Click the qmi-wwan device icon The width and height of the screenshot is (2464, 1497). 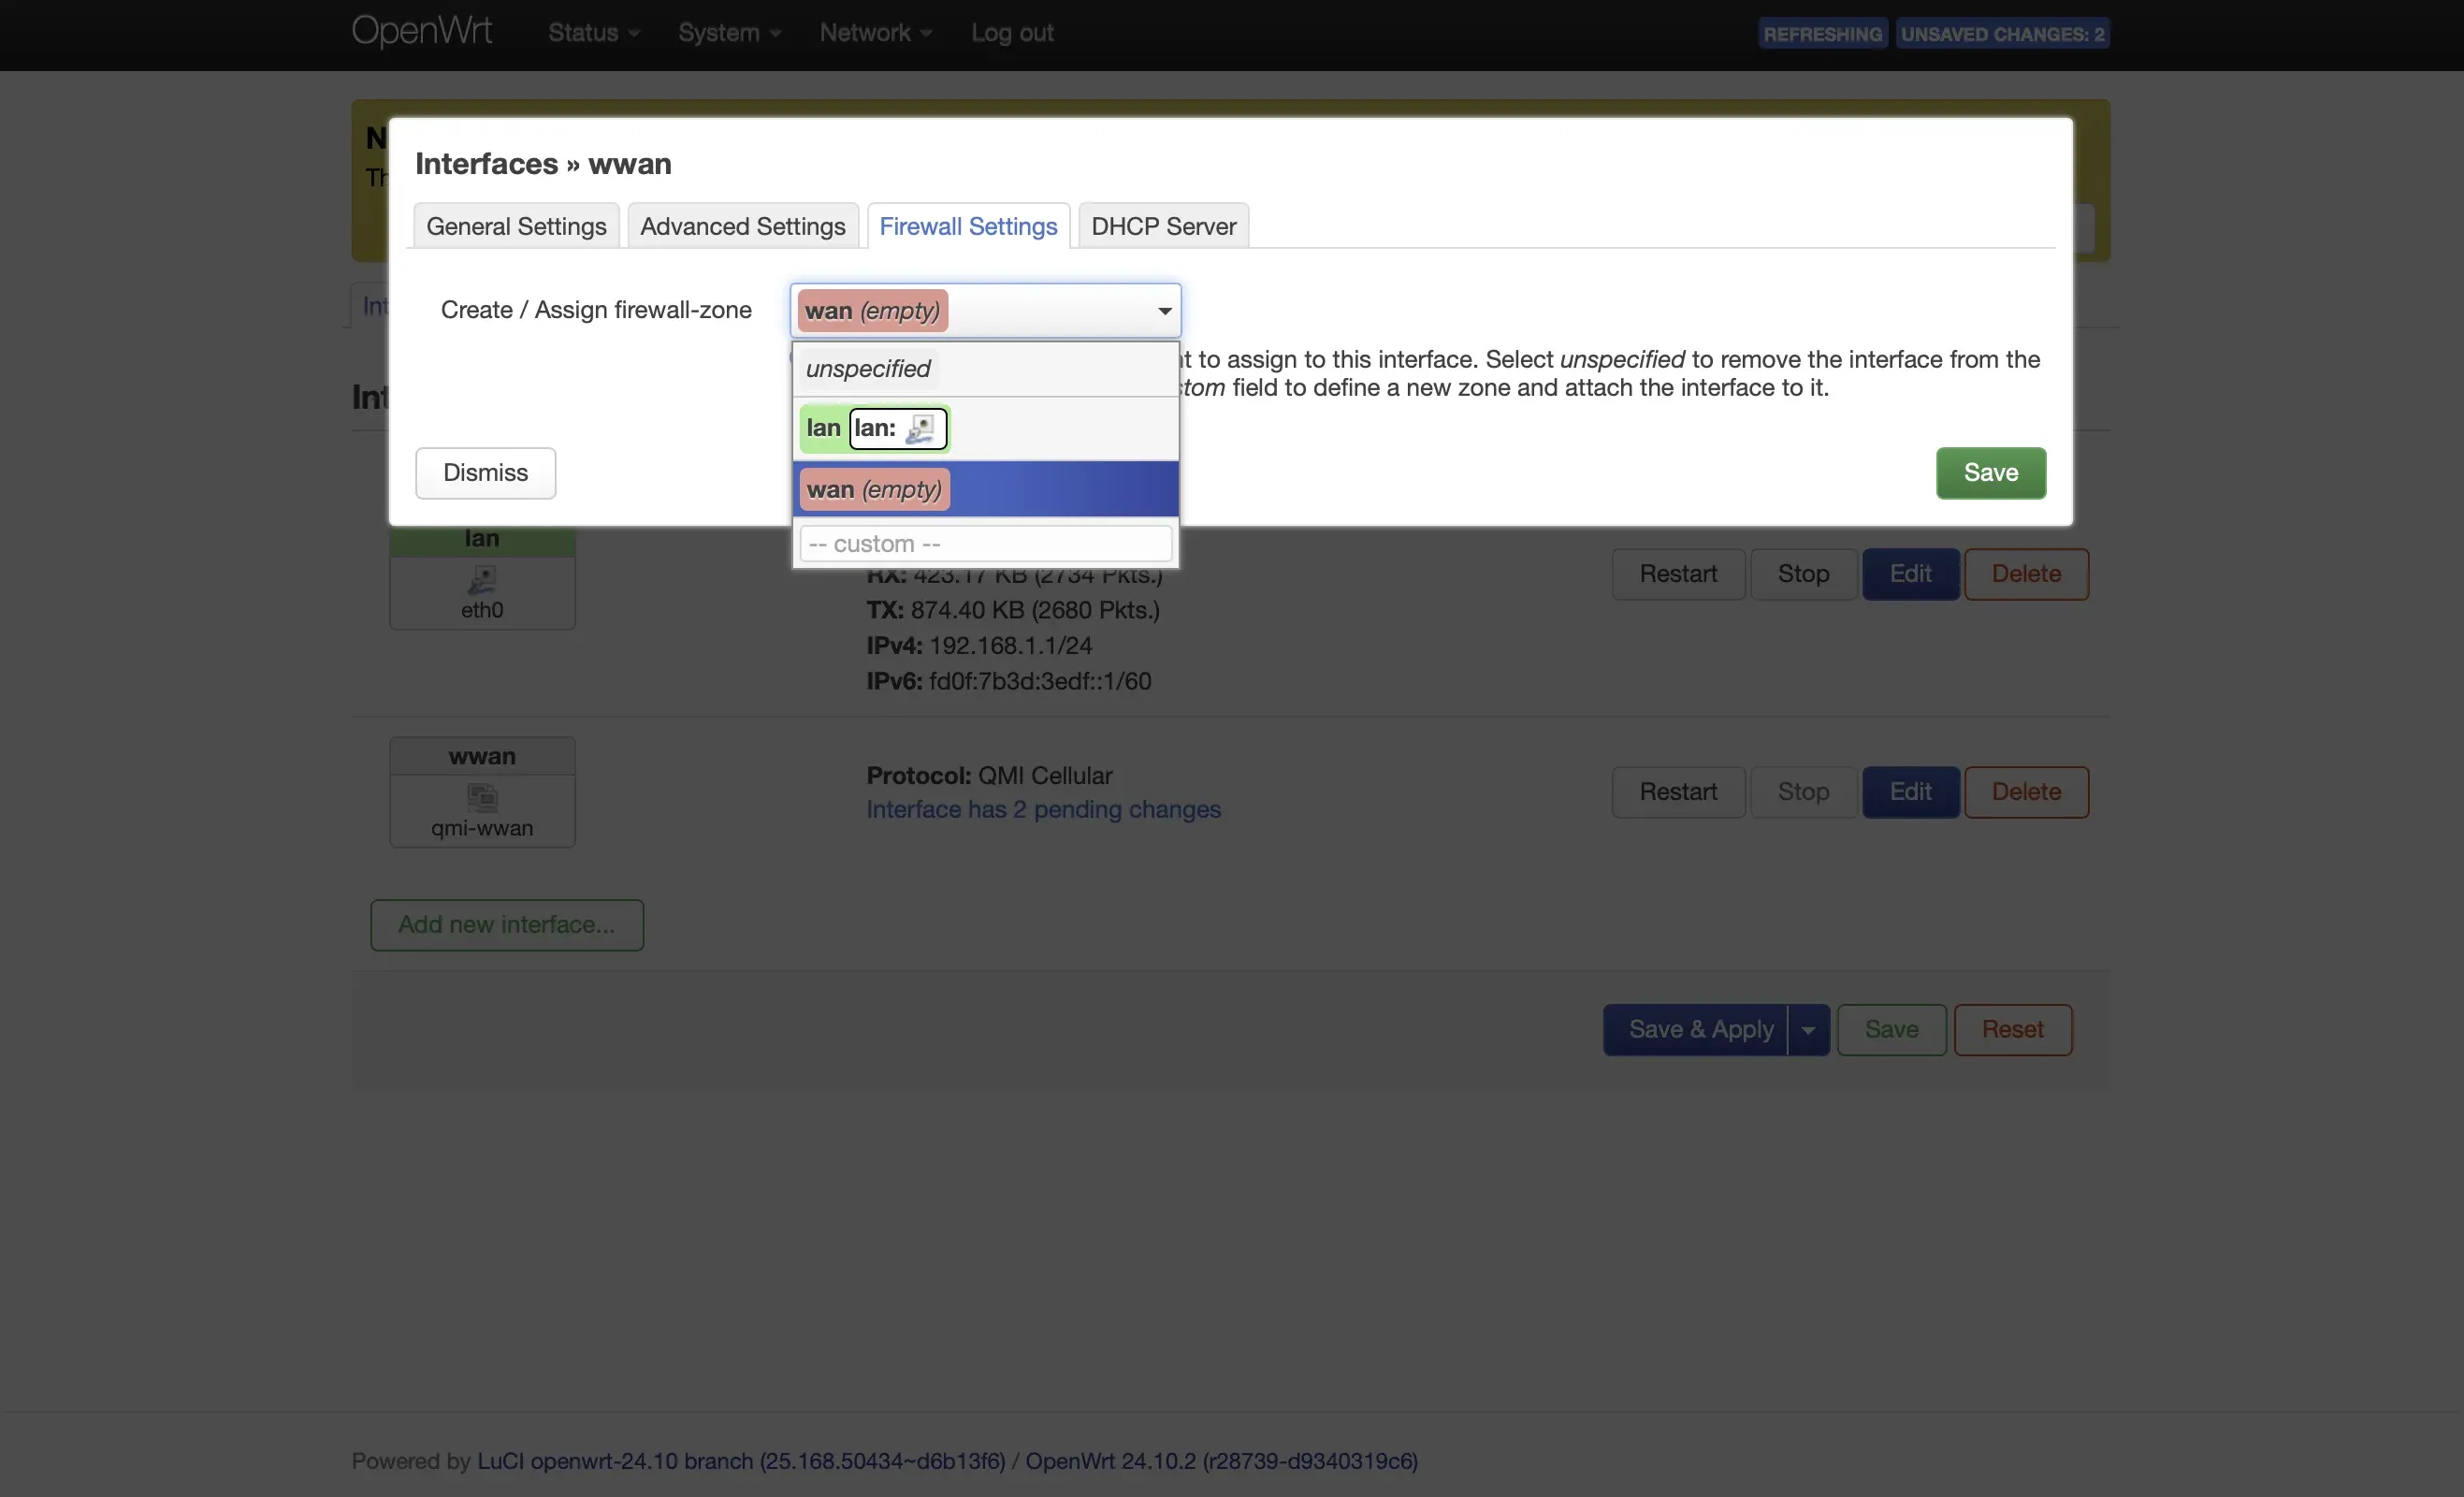[x=482, y=797]
